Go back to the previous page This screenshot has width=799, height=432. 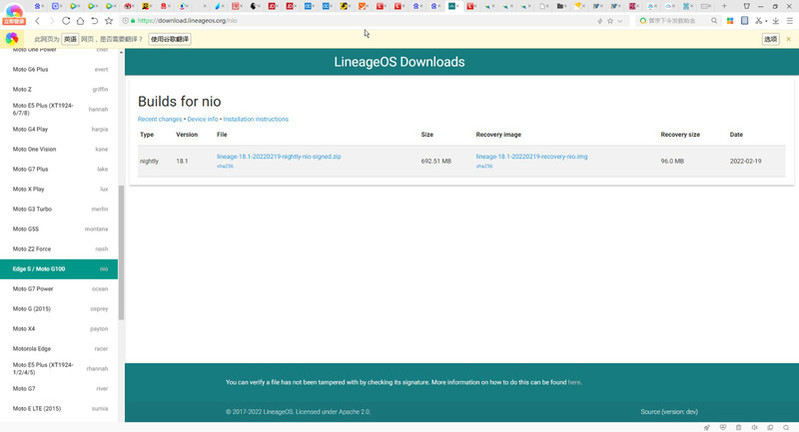pos(37,21)
